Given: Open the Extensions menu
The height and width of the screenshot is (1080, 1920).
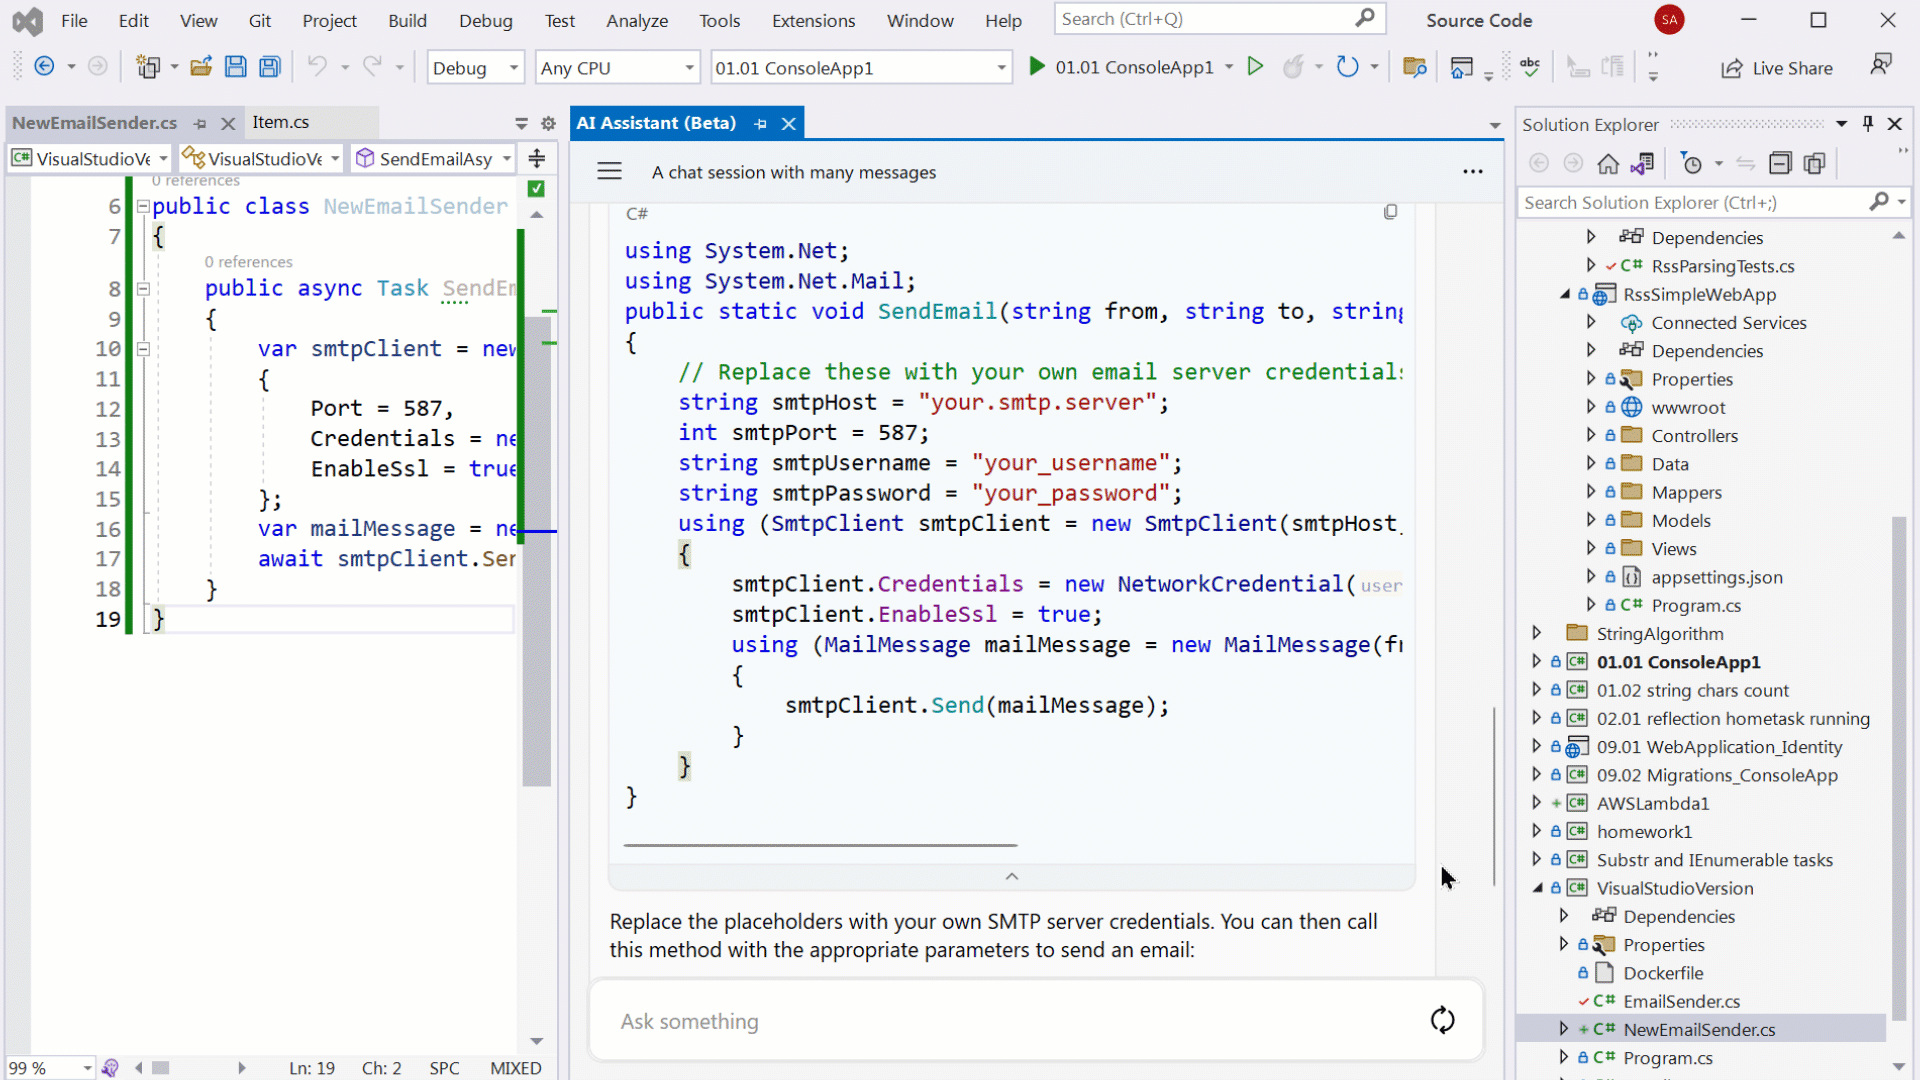Looking at the screenshot, I should [813, 20].
